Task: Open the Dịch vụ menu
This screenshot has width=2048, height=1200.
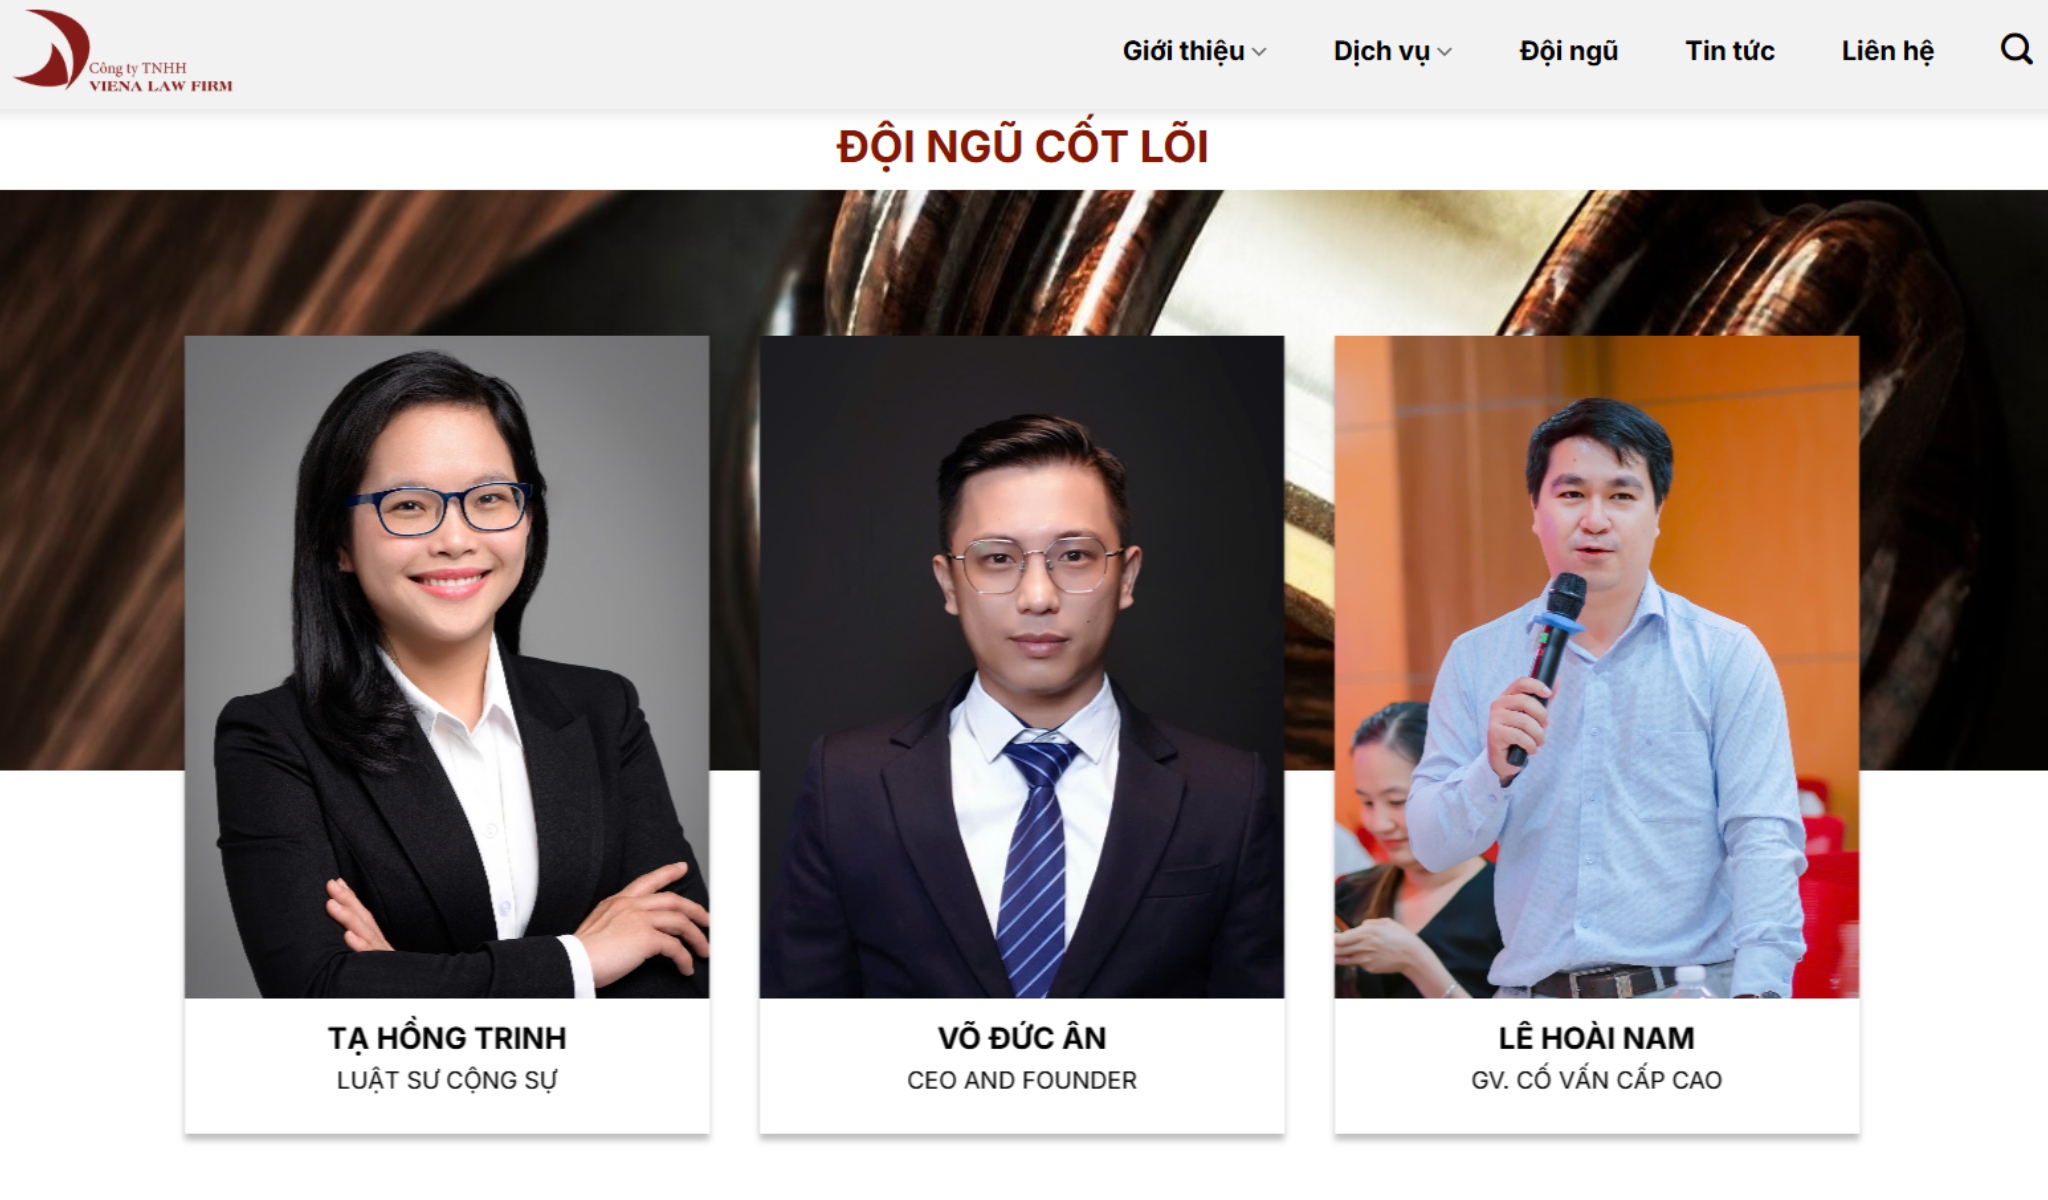Action: pos(1381,51)
